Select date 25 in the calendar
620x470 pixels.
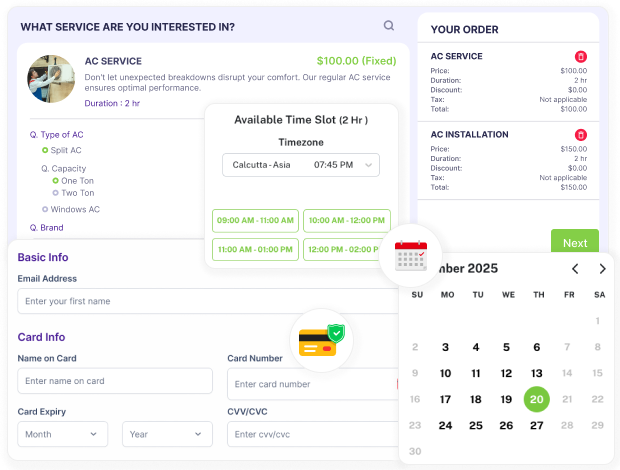tap(476, 425)
